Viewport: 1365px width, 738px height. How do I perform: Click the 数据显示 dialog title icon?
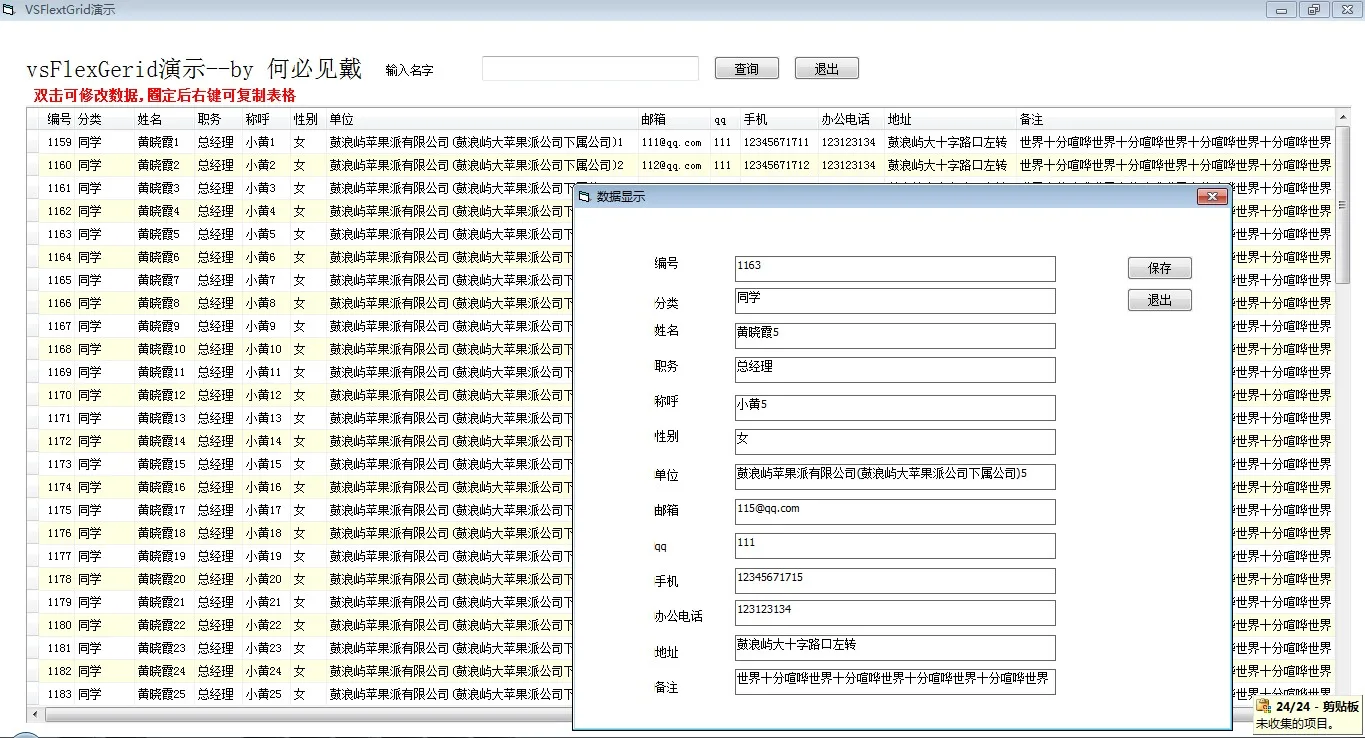(x=584, y=197)
